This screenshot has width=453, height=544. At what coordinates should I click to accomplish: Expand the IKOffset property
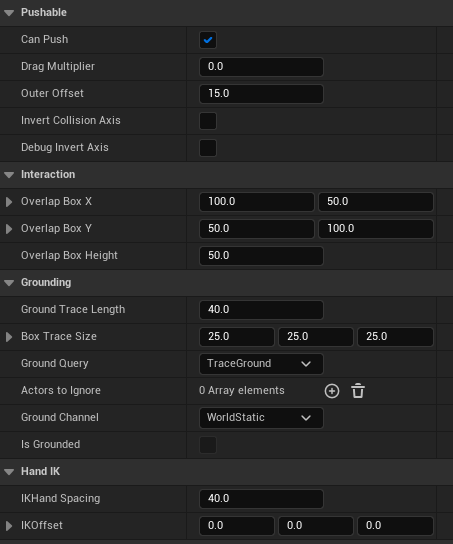coord(9,526)
